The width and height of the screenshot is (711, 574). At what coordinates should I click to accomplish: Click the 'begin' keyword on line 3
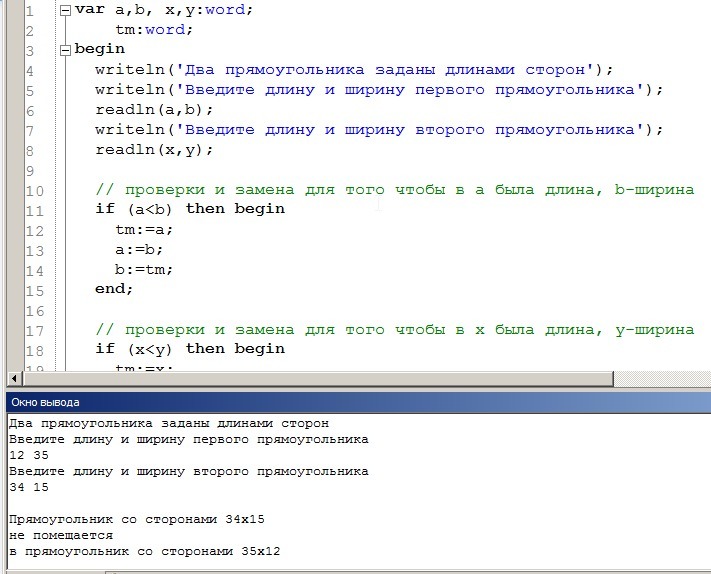(99, 49)
